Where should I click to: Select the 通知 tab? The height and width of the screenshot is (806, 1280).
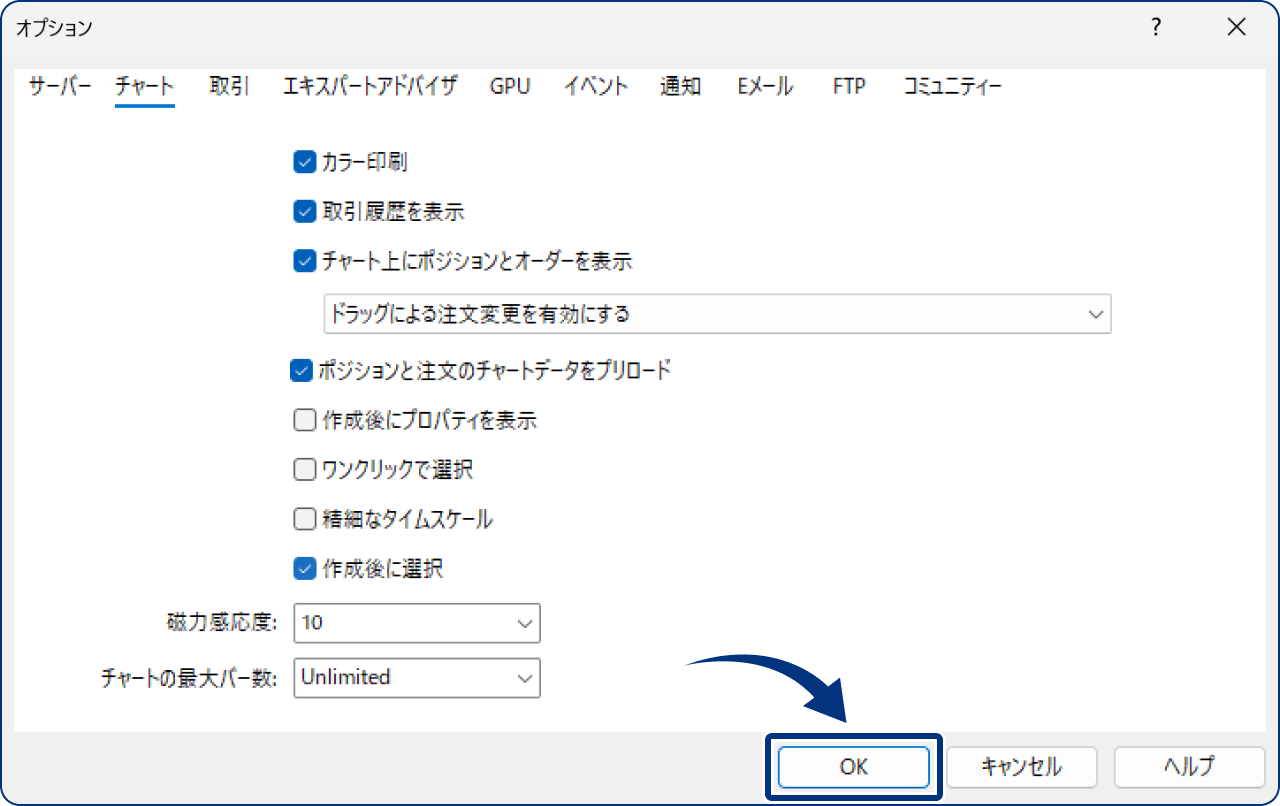pos(680,86)
